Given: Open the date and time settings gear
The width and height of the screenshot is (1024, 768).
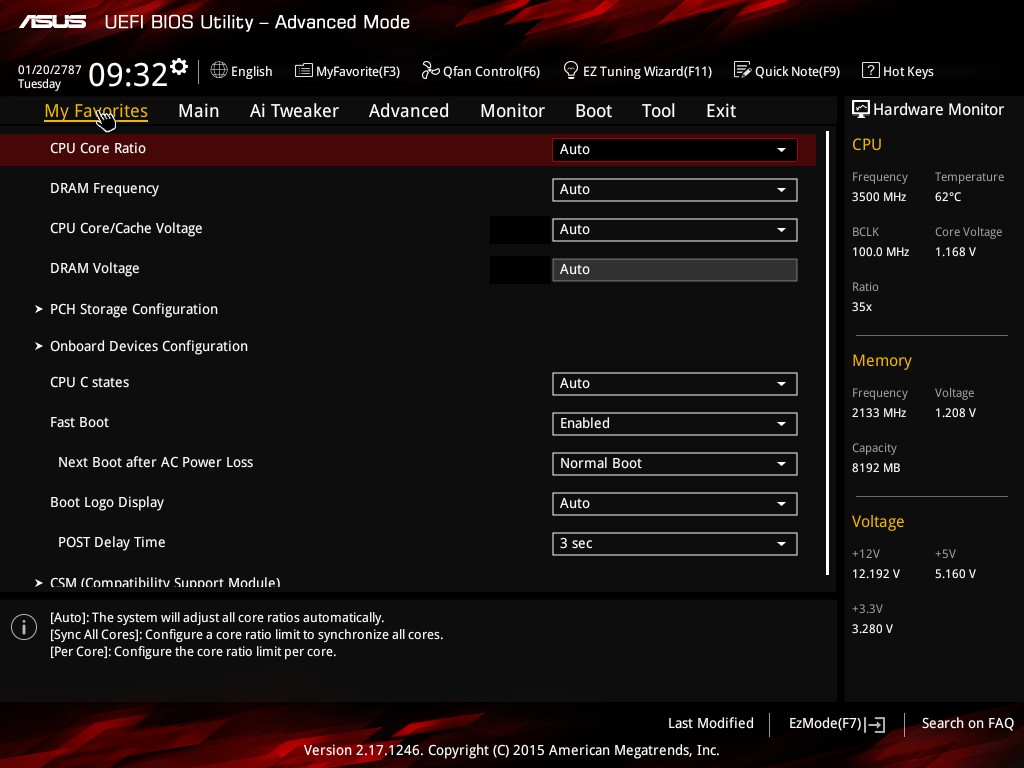Looking at the screenshot, I should [179, 67].
